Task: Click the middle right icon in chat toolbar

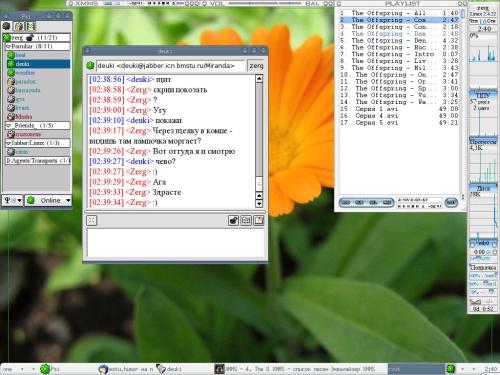Action: pos(246,220)
